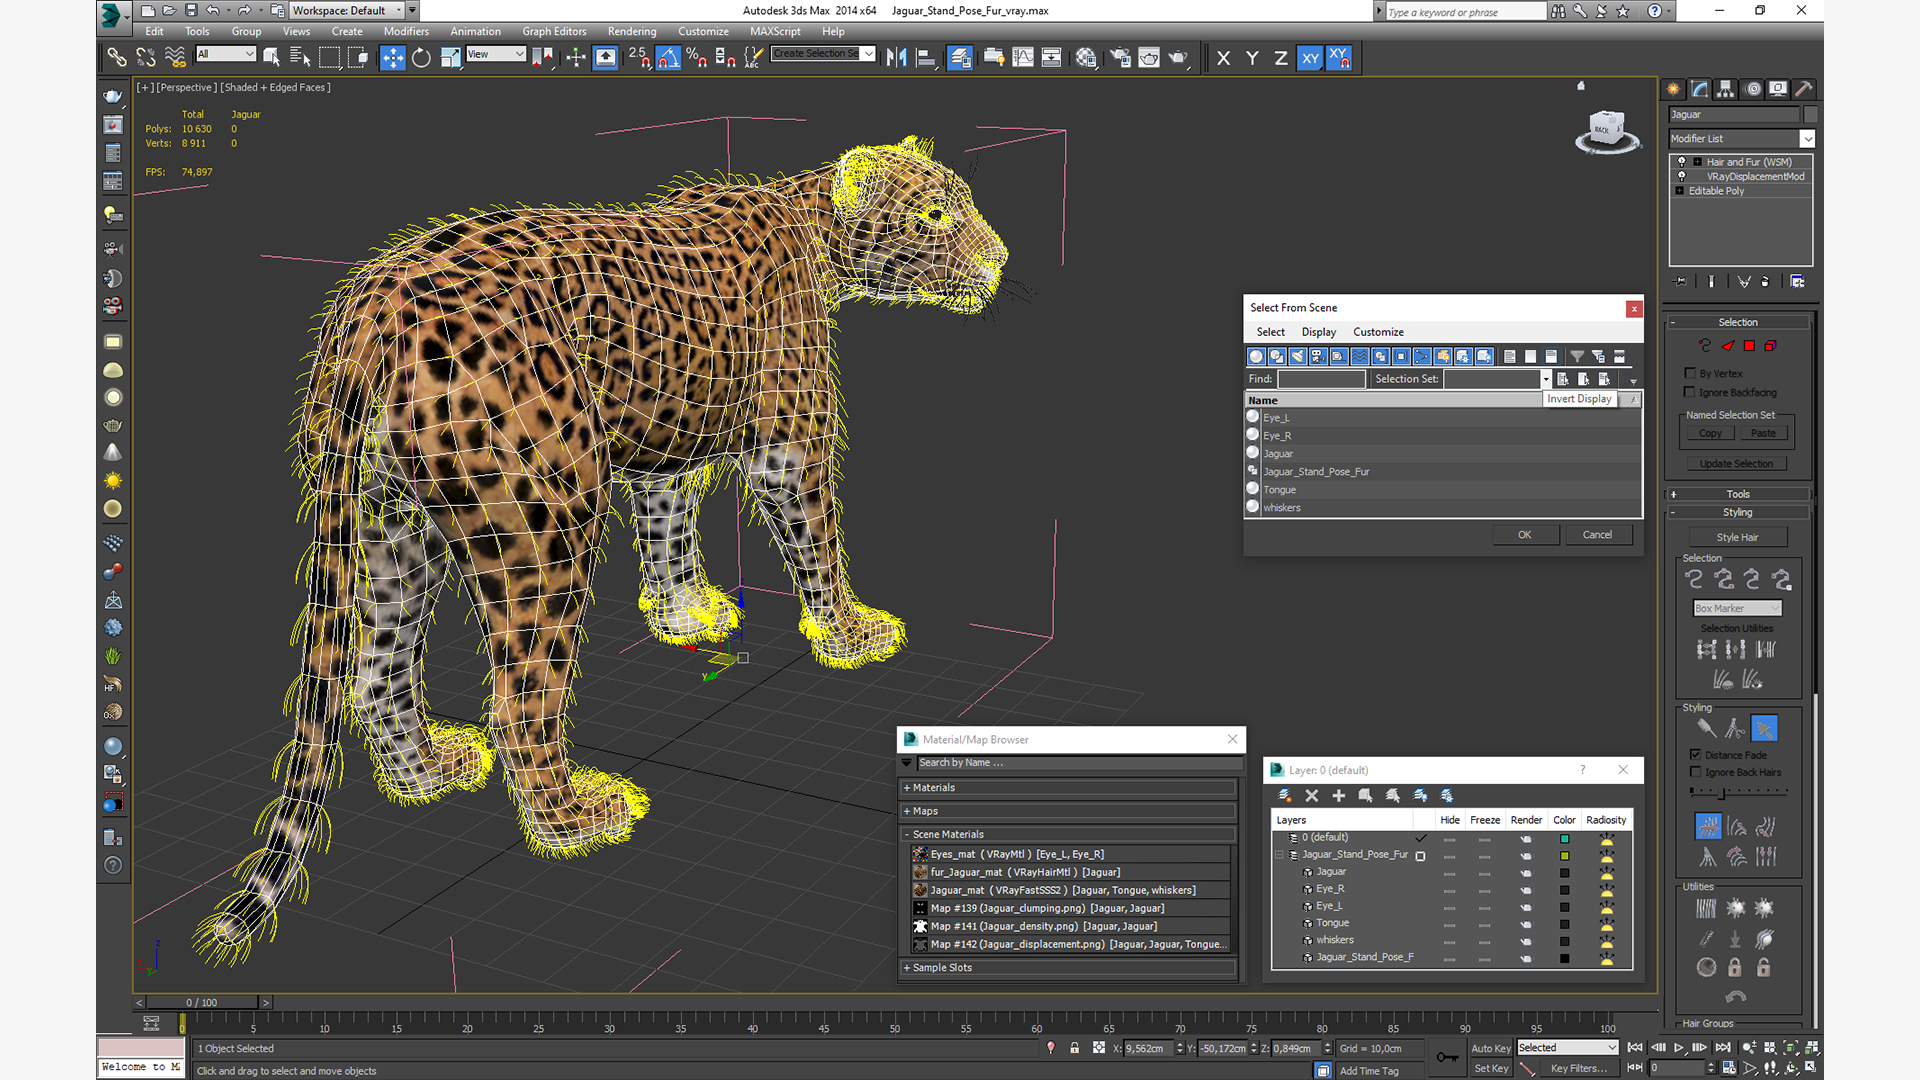The width and height of the screenshot is (1920, 1080).
Task: Enable the By Vertex checkbox
Action: click(1690, 373)
